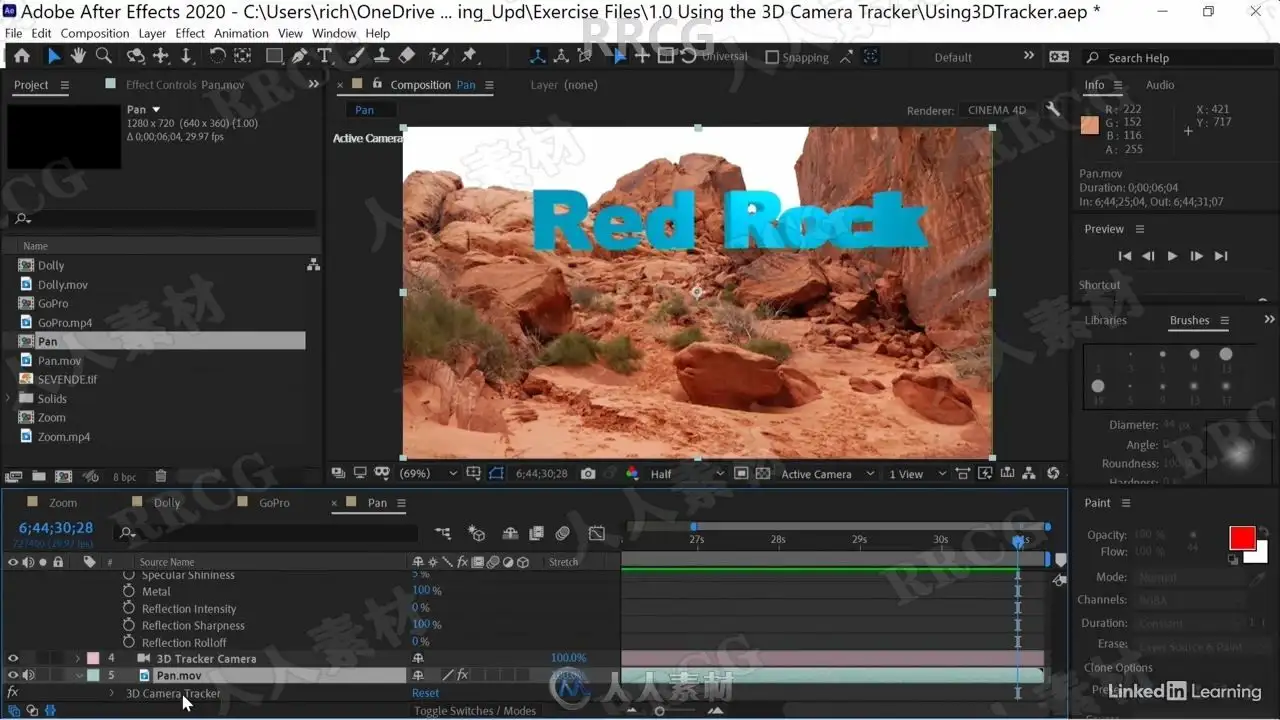Click Toggle Switches / Modes button

point(475,711)
